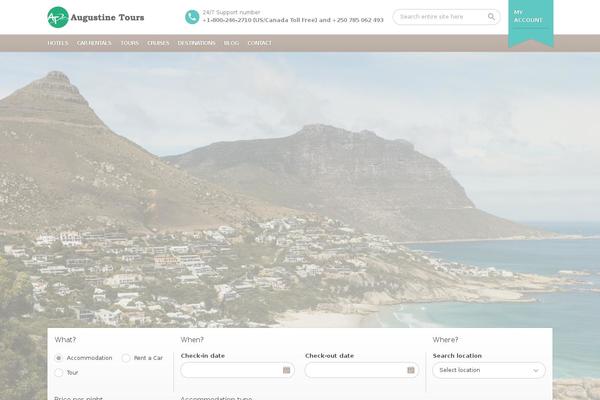Click the Augustine Tours site title
Image resolution: width=600 pixels, height=400 pixels.
[x=108, y=18]
